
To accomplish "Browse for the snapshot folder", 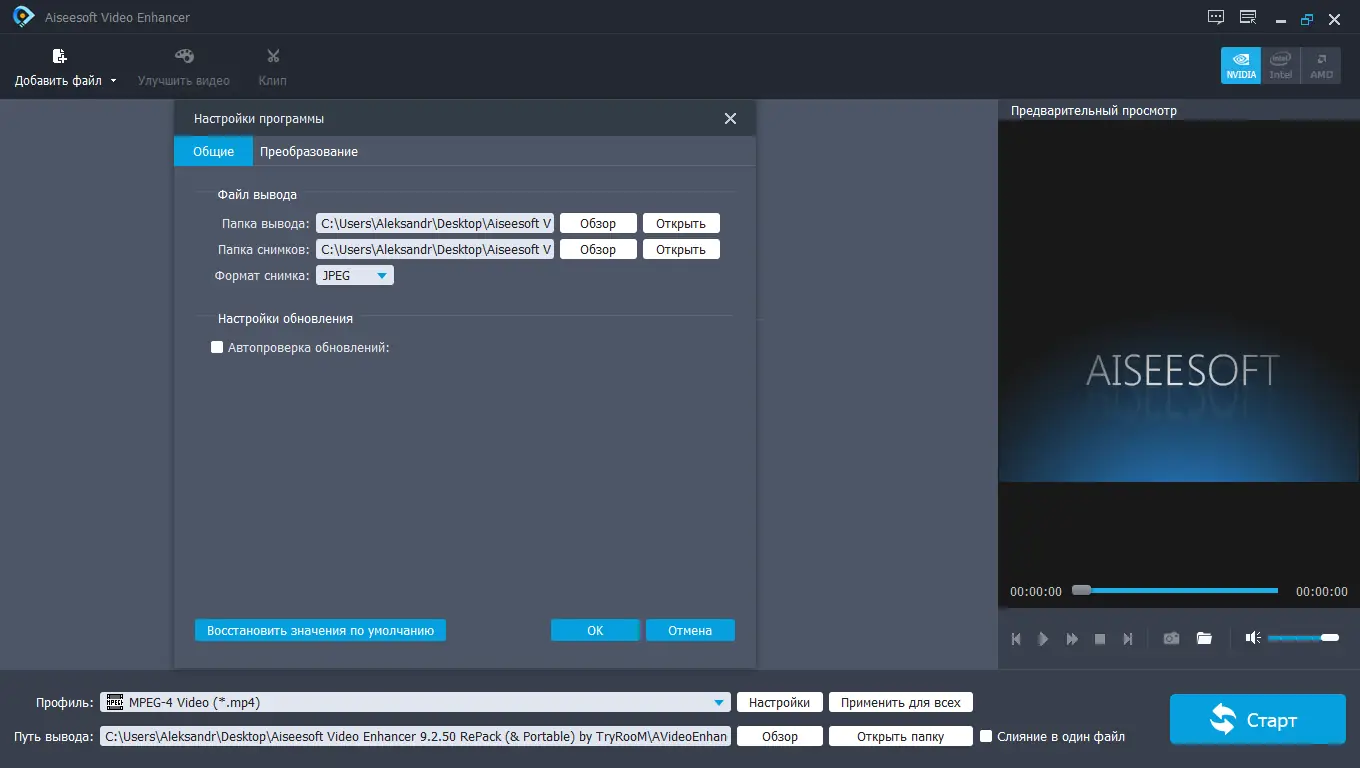I will click(x=598, y=249).
